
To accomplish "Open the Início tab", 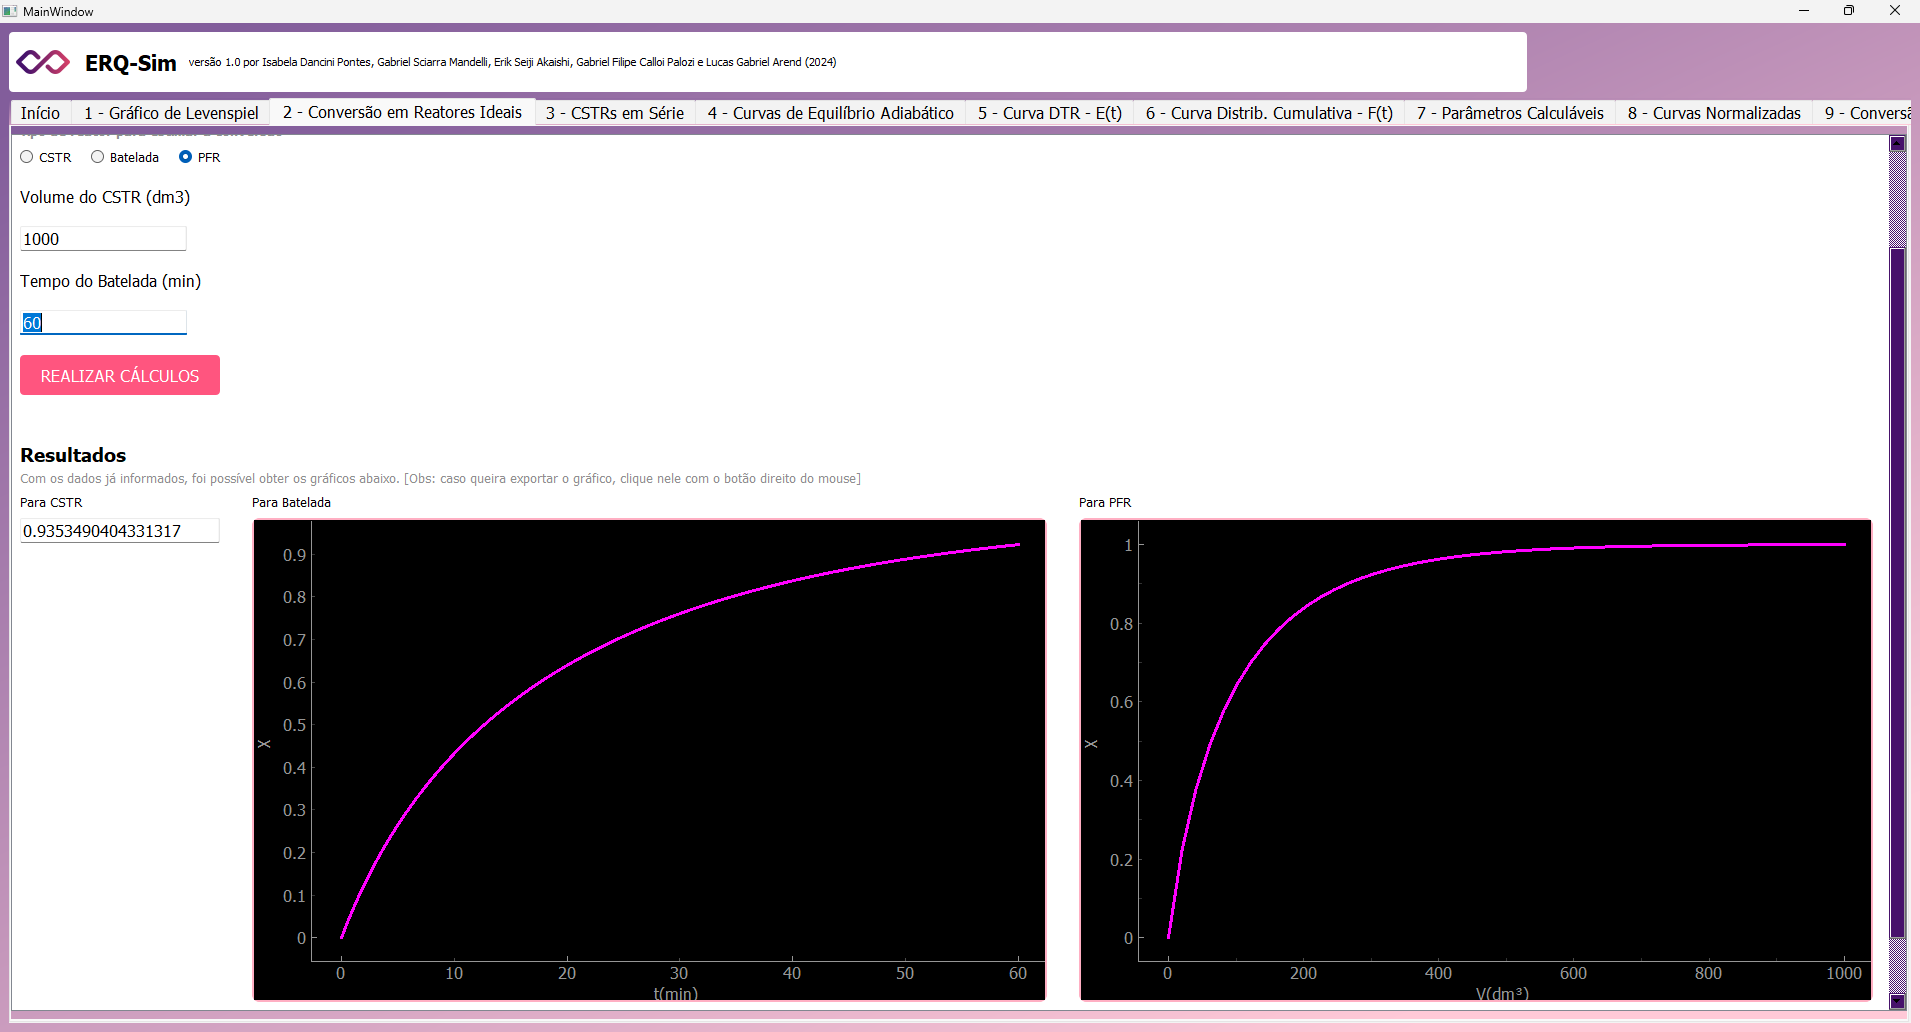I will pyautogui.click(x=40, y=113).
